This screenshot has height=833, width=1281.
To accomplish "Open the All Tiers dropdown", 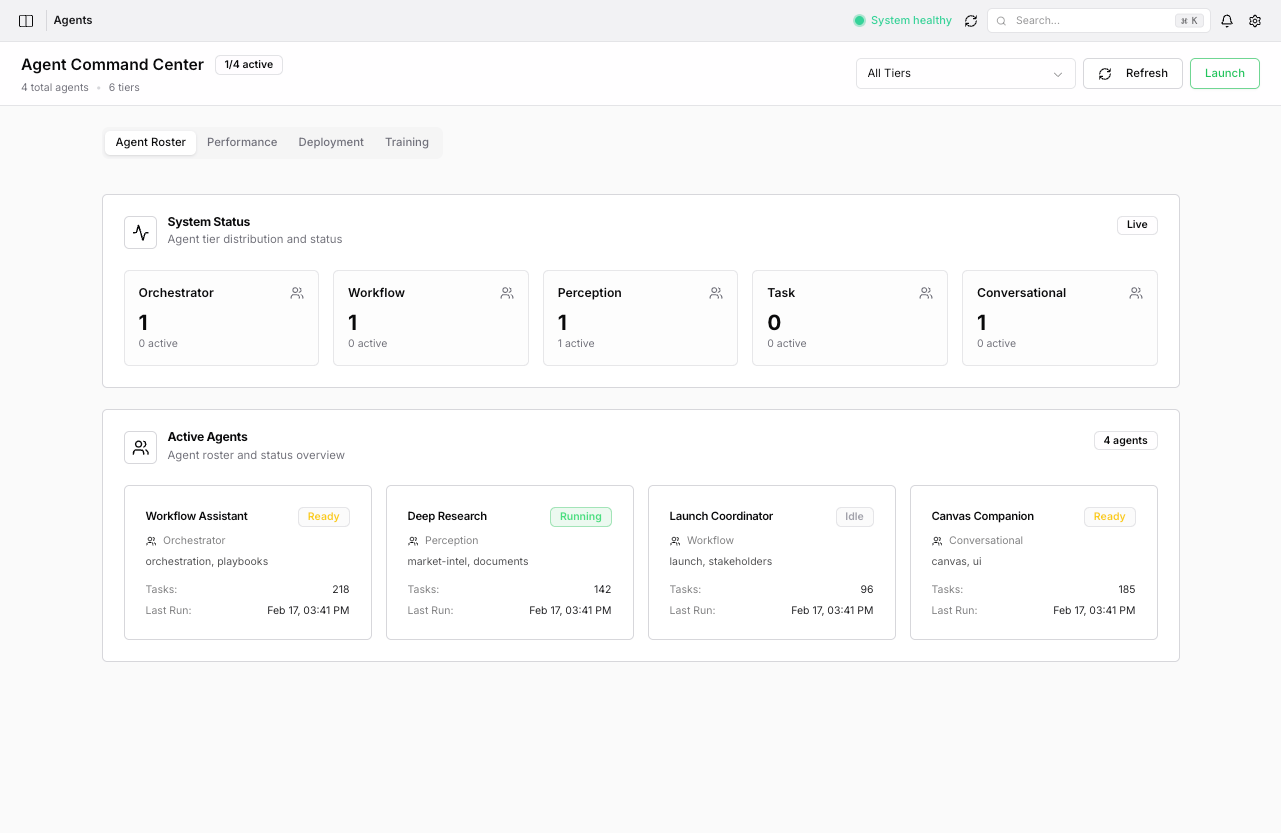I will tap(955, 74).
